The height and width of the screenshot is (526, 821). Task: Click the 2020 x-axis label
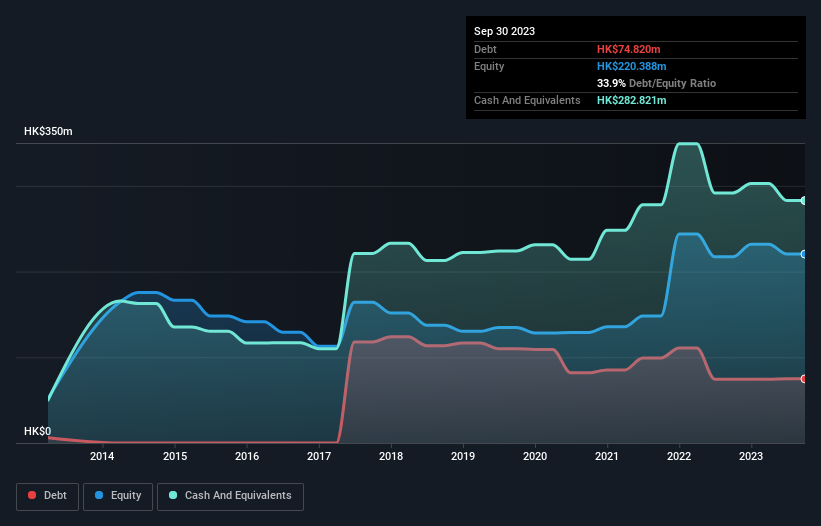point(535,456)
